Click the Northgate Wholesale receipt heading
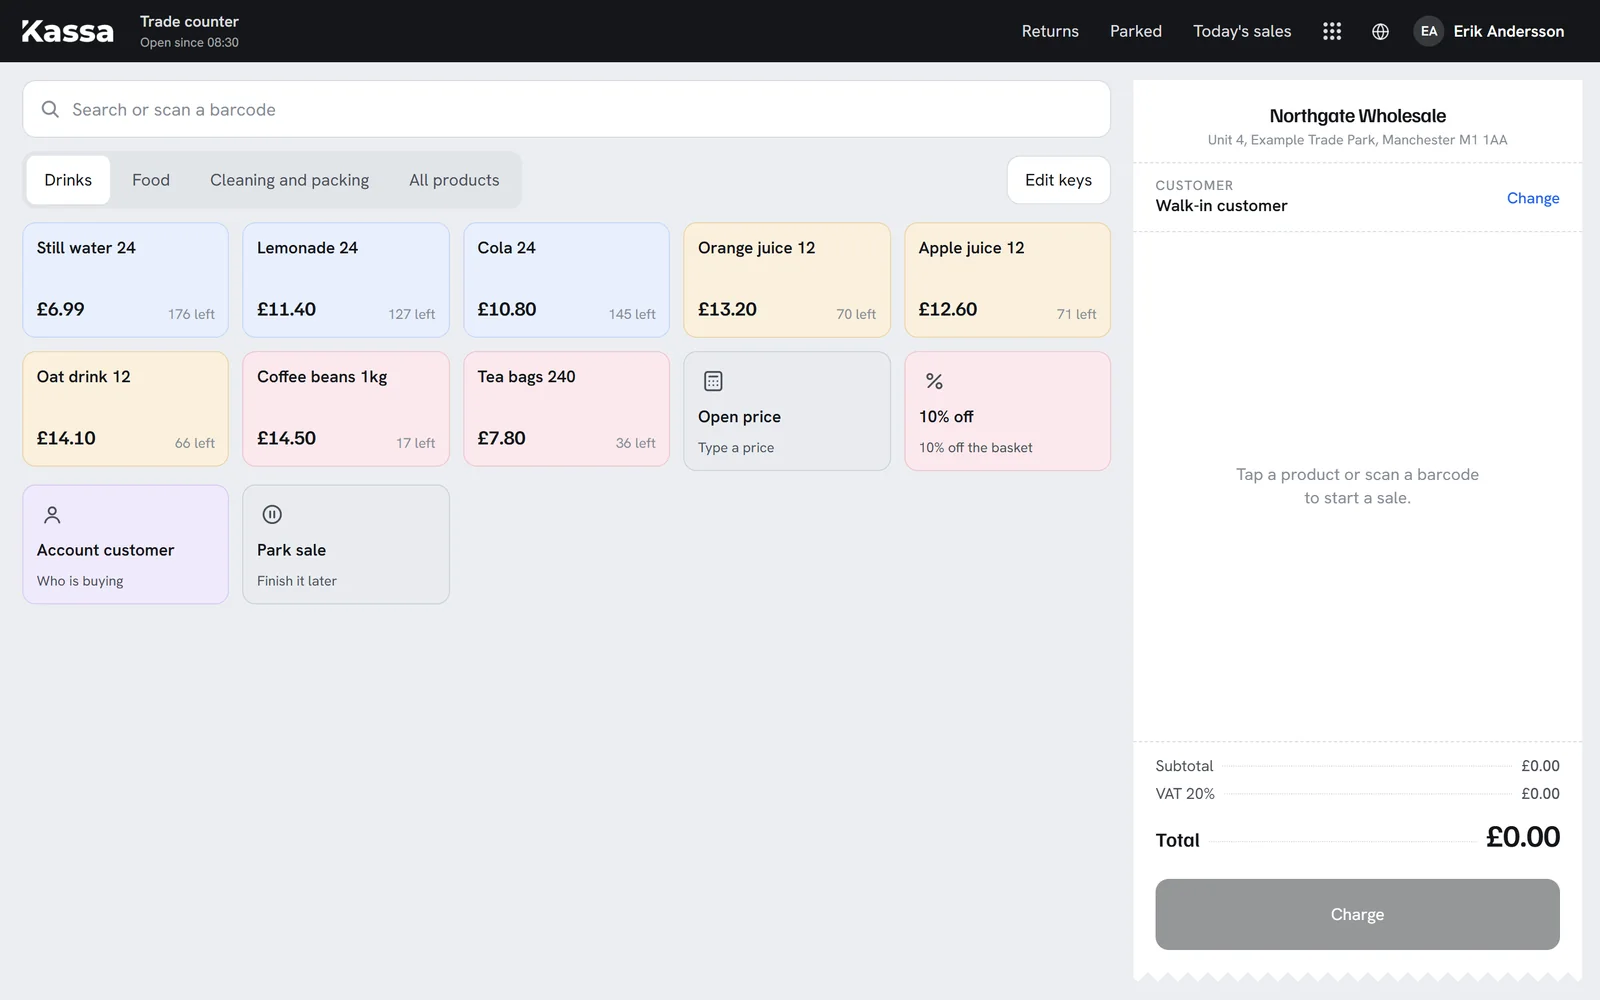 (1357, 116)
